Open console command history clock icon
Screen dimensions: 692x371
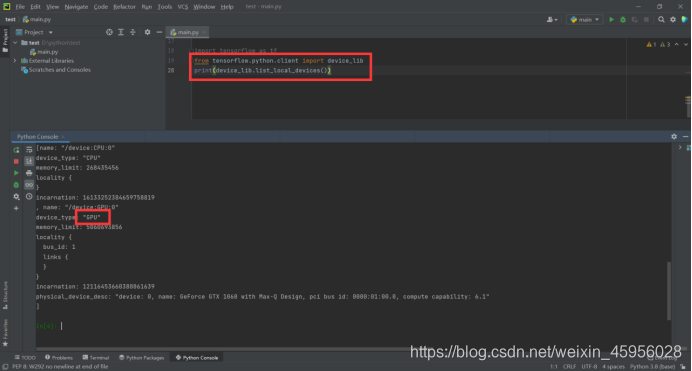[x=29, y=197]
